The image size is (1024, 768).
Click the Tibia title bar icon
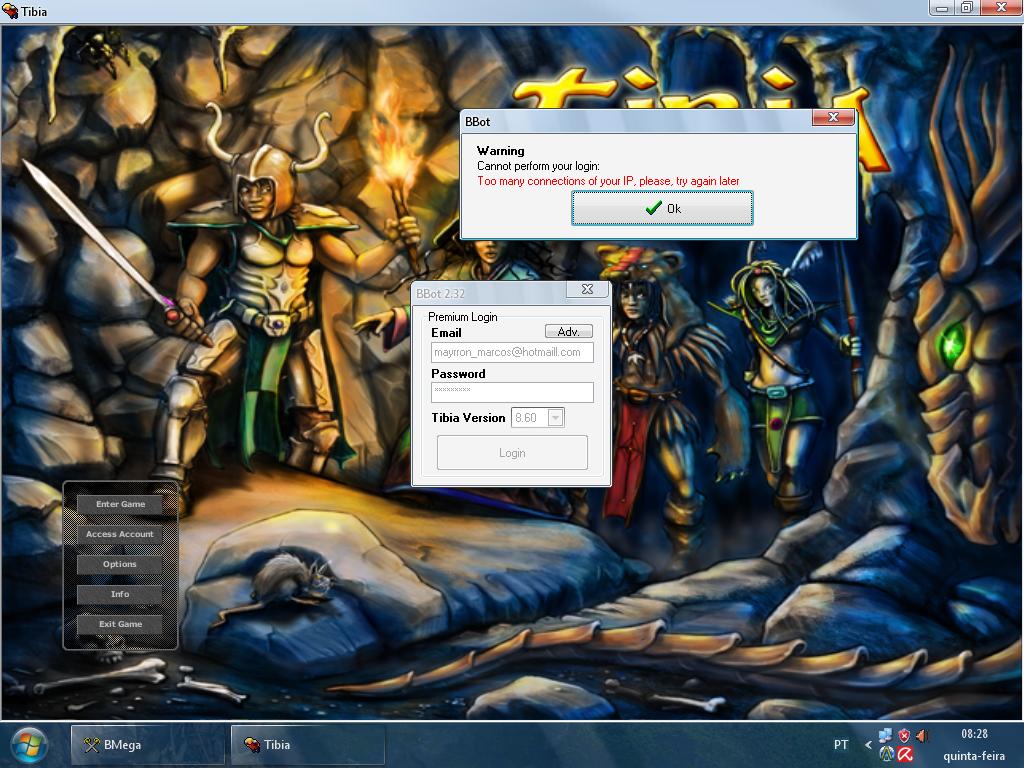click(10, 11)
